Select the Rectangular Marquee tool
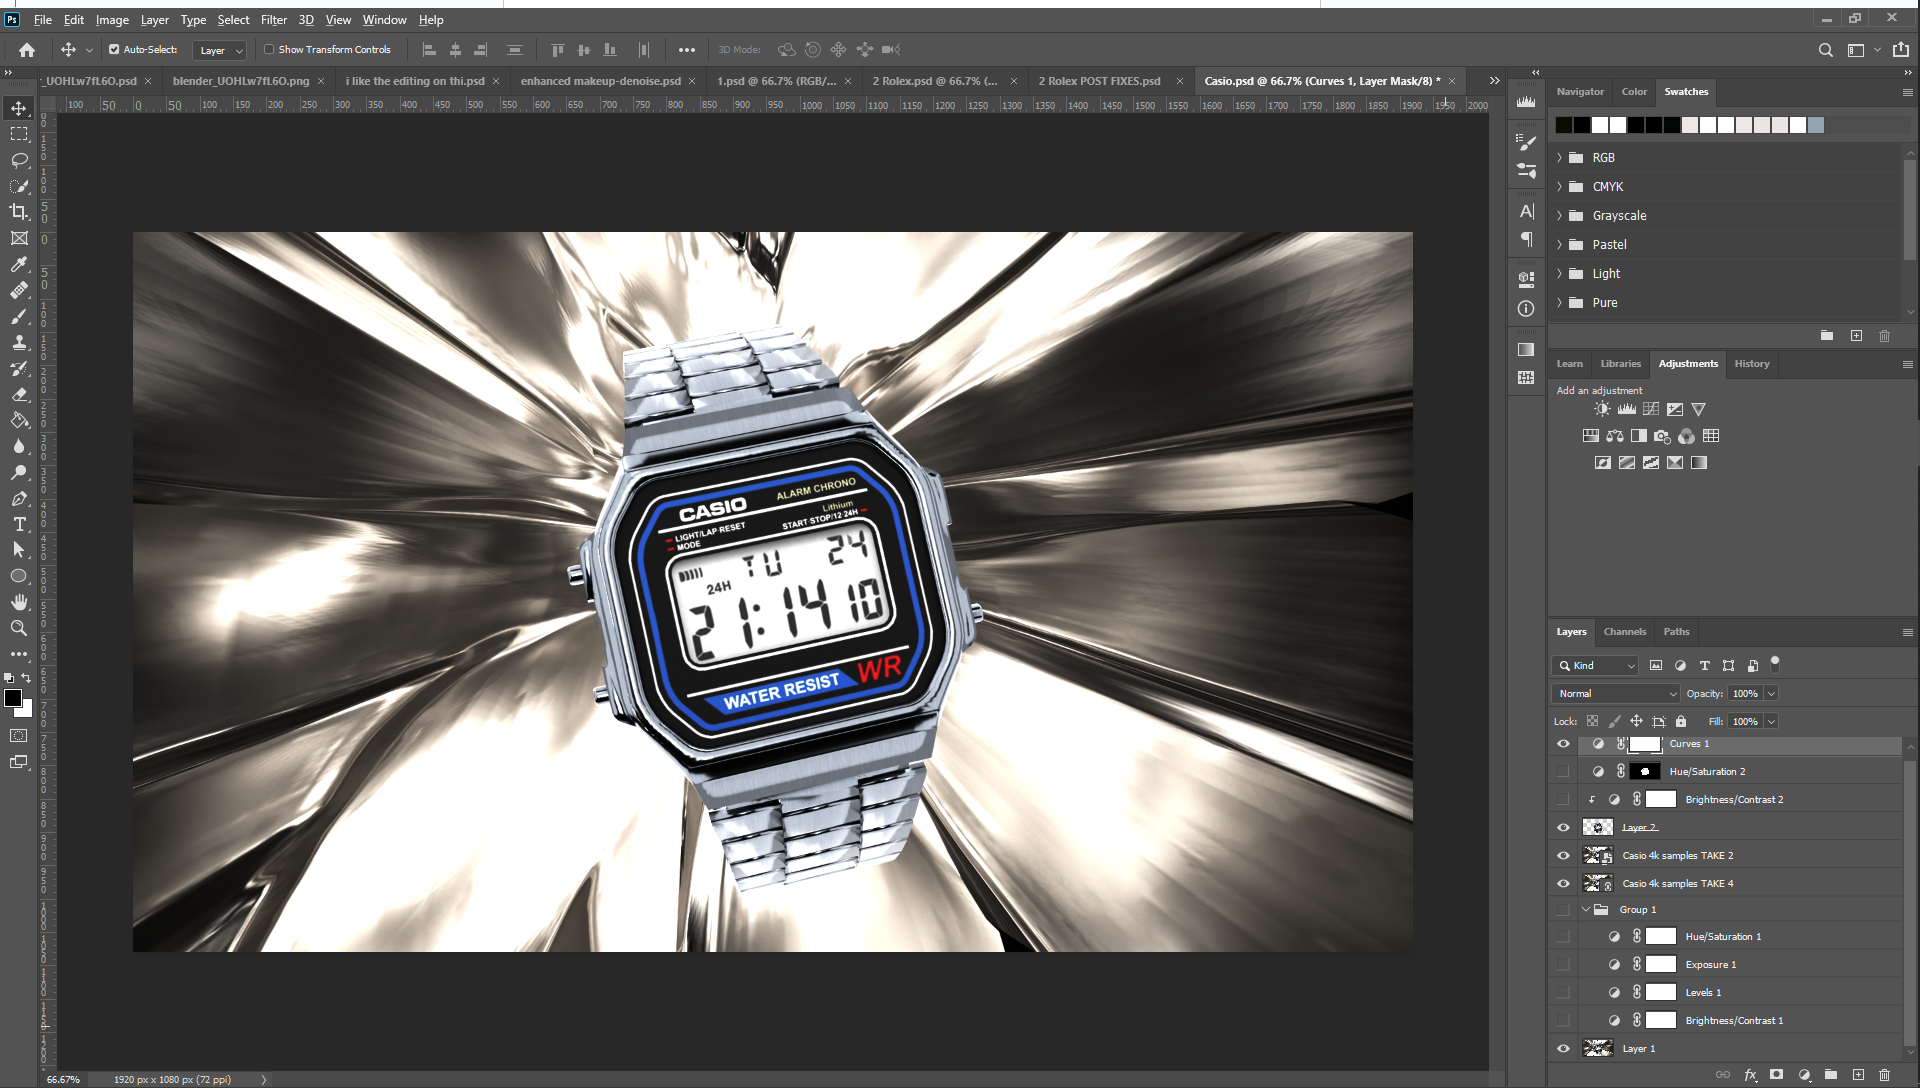 [x=19, y=134]
